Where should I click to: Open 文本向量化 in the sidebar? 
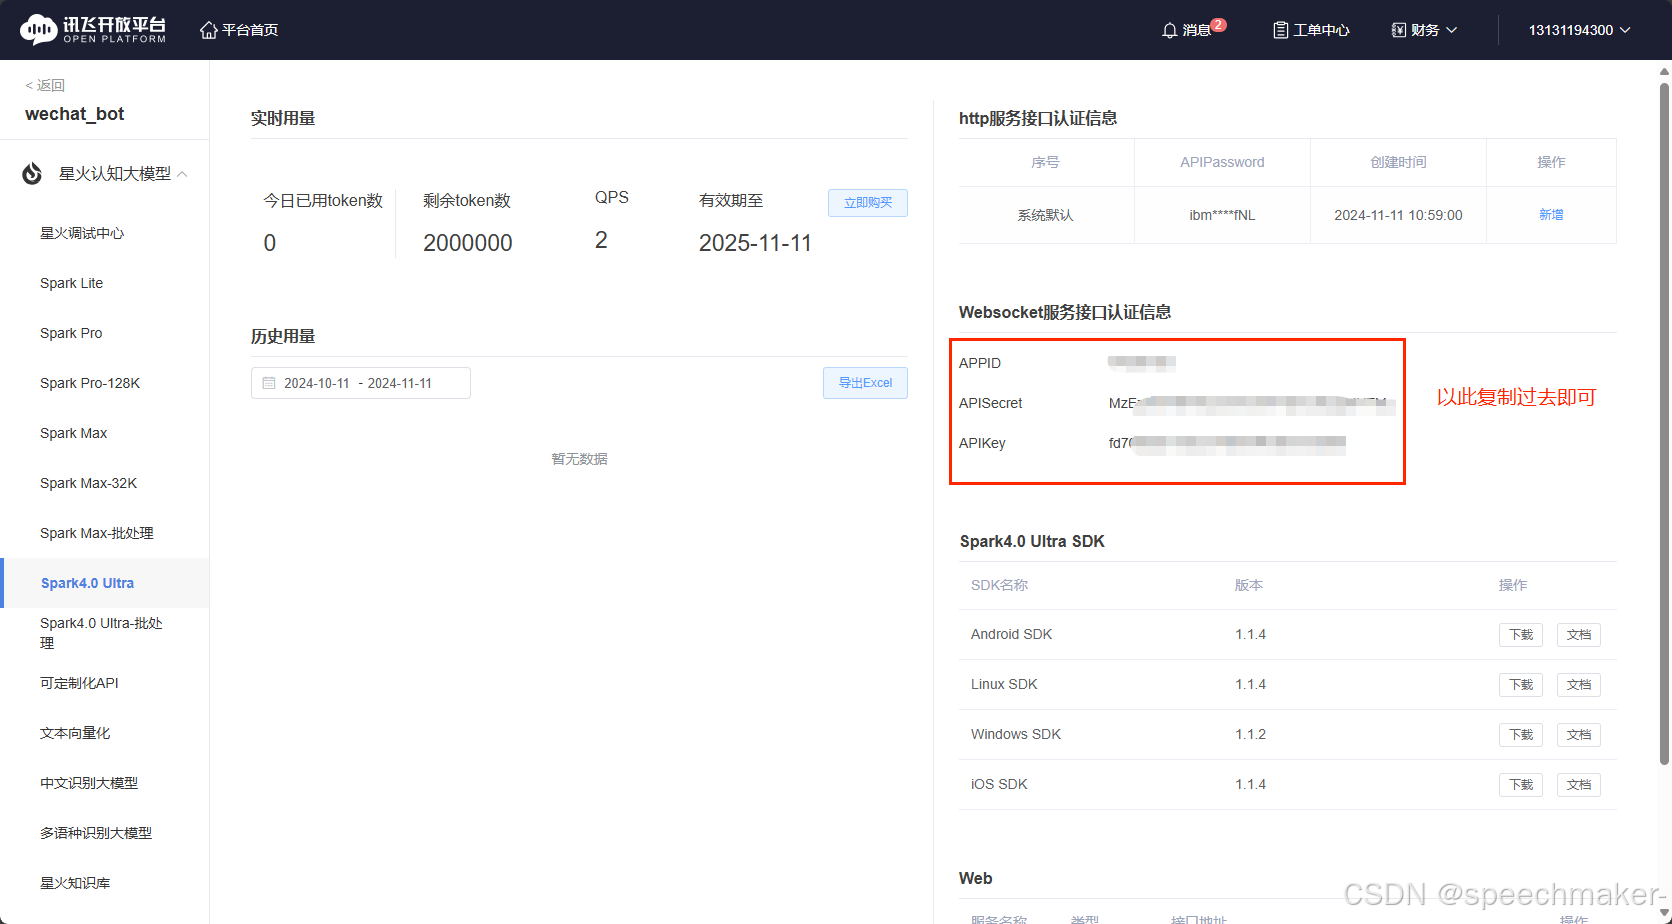tap(75, 733)
